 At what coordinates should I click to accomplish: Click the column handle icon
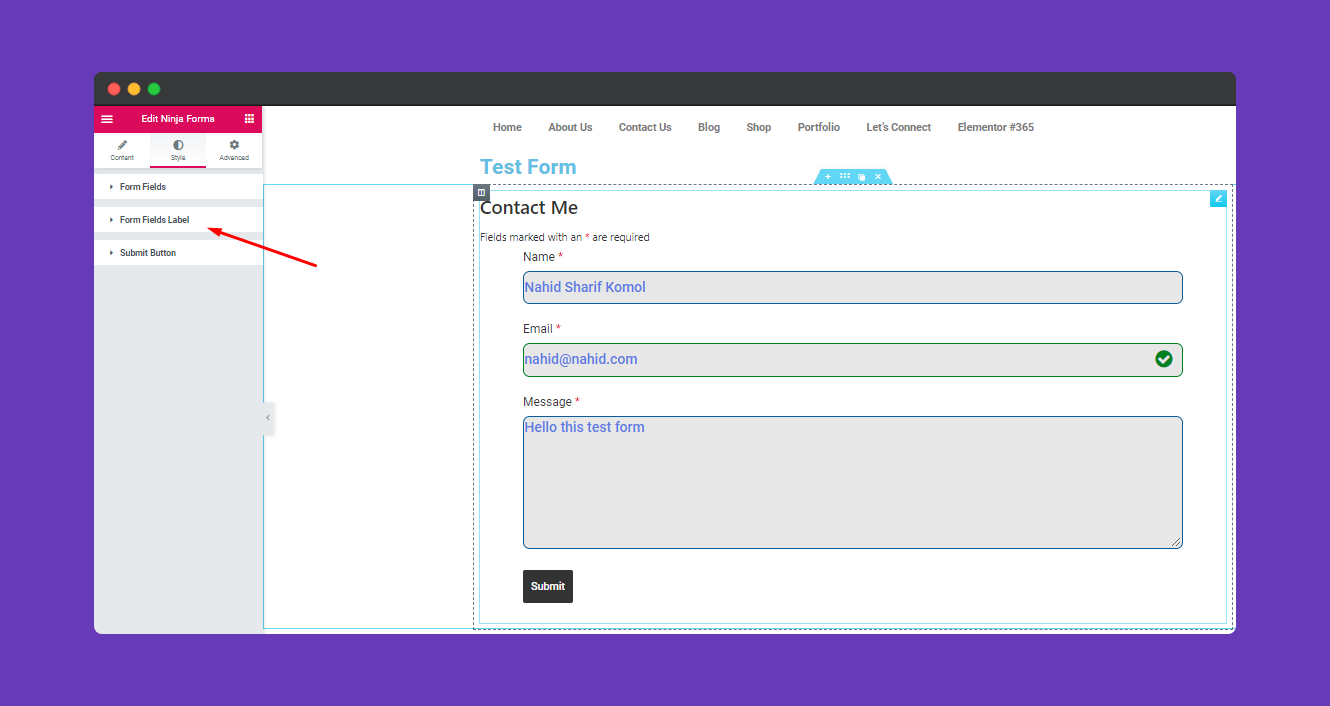[x=481, y=192]
